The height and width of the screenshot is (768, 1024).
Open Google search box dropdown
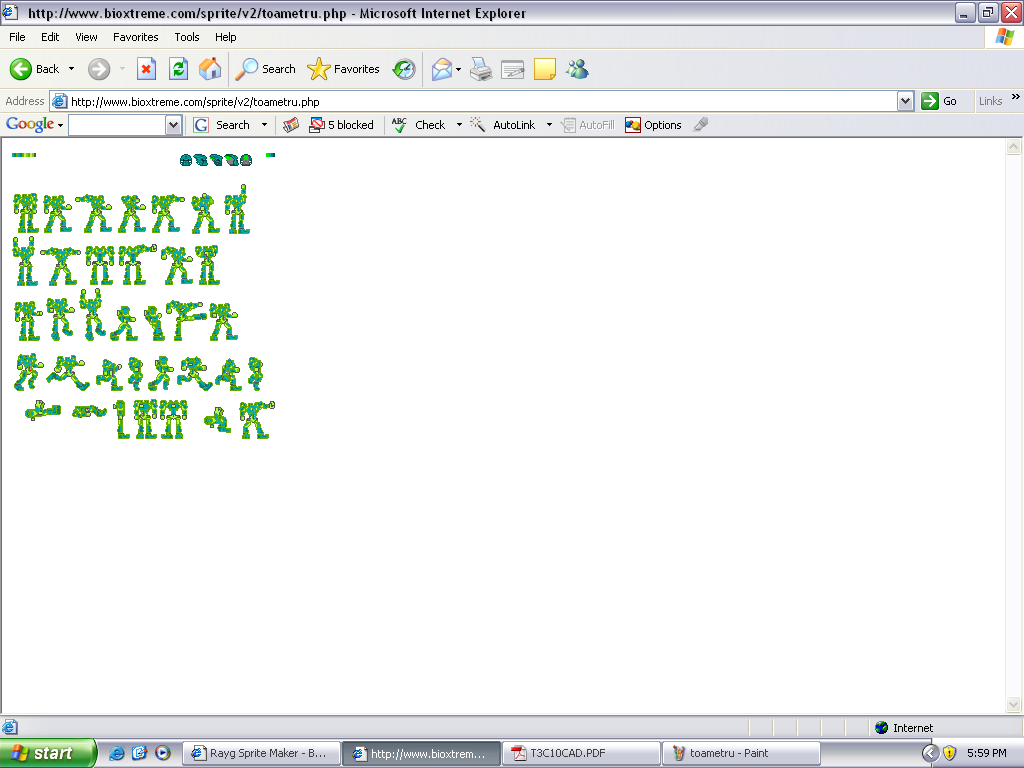[173, 125]
